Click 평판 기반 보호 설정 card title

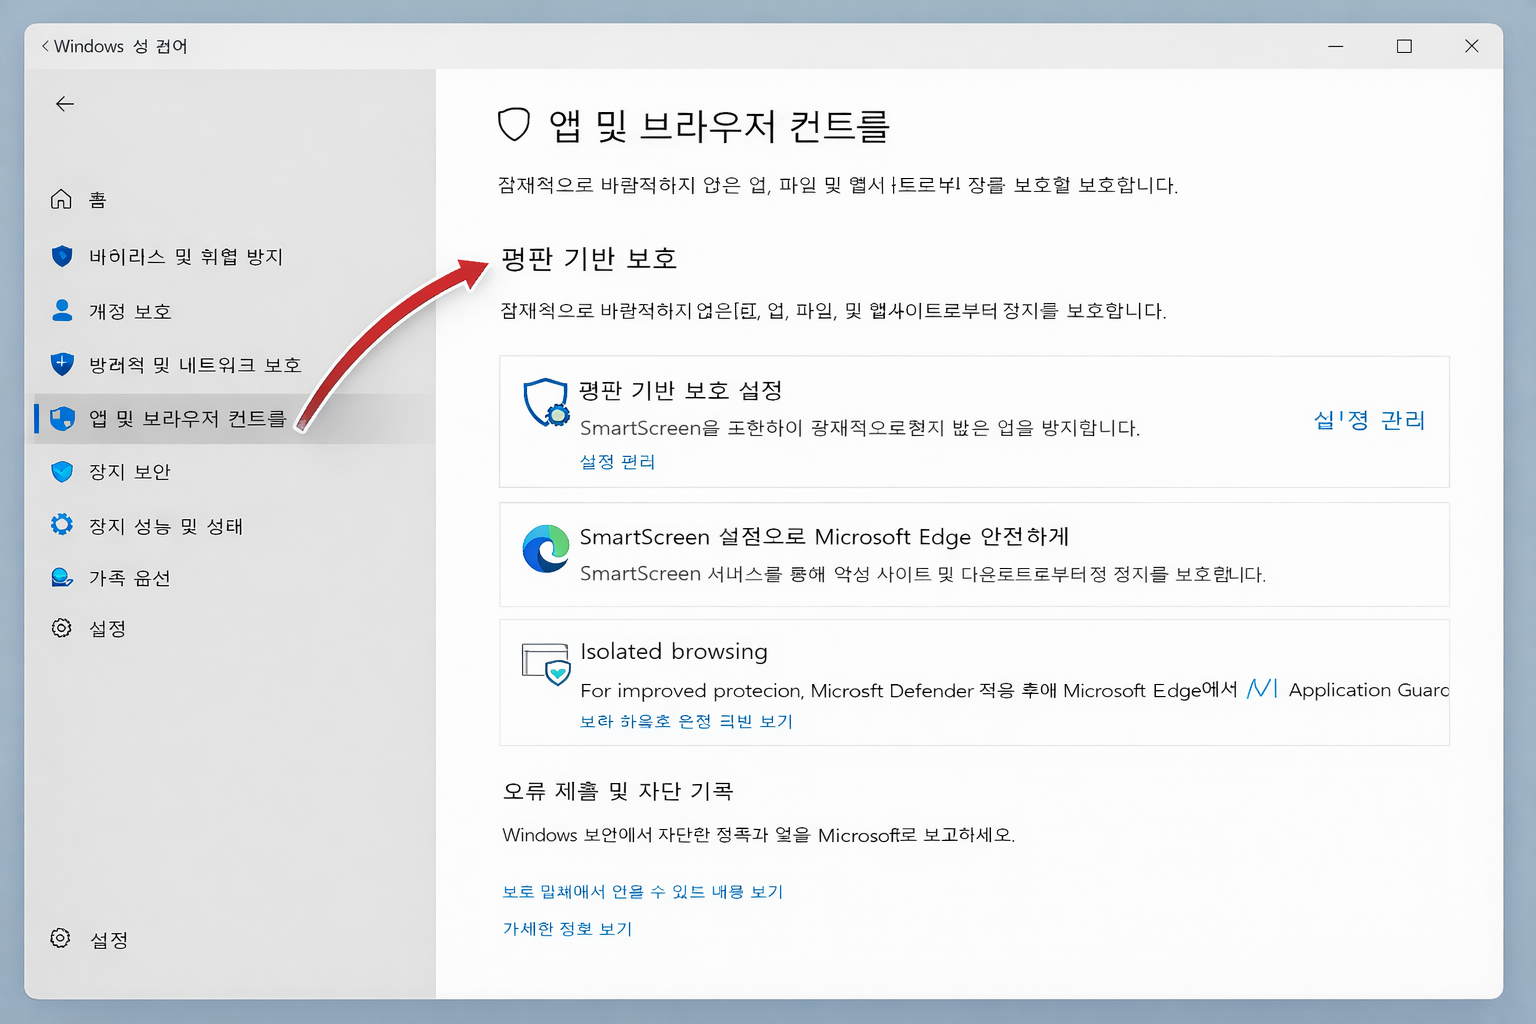point(680,390)
